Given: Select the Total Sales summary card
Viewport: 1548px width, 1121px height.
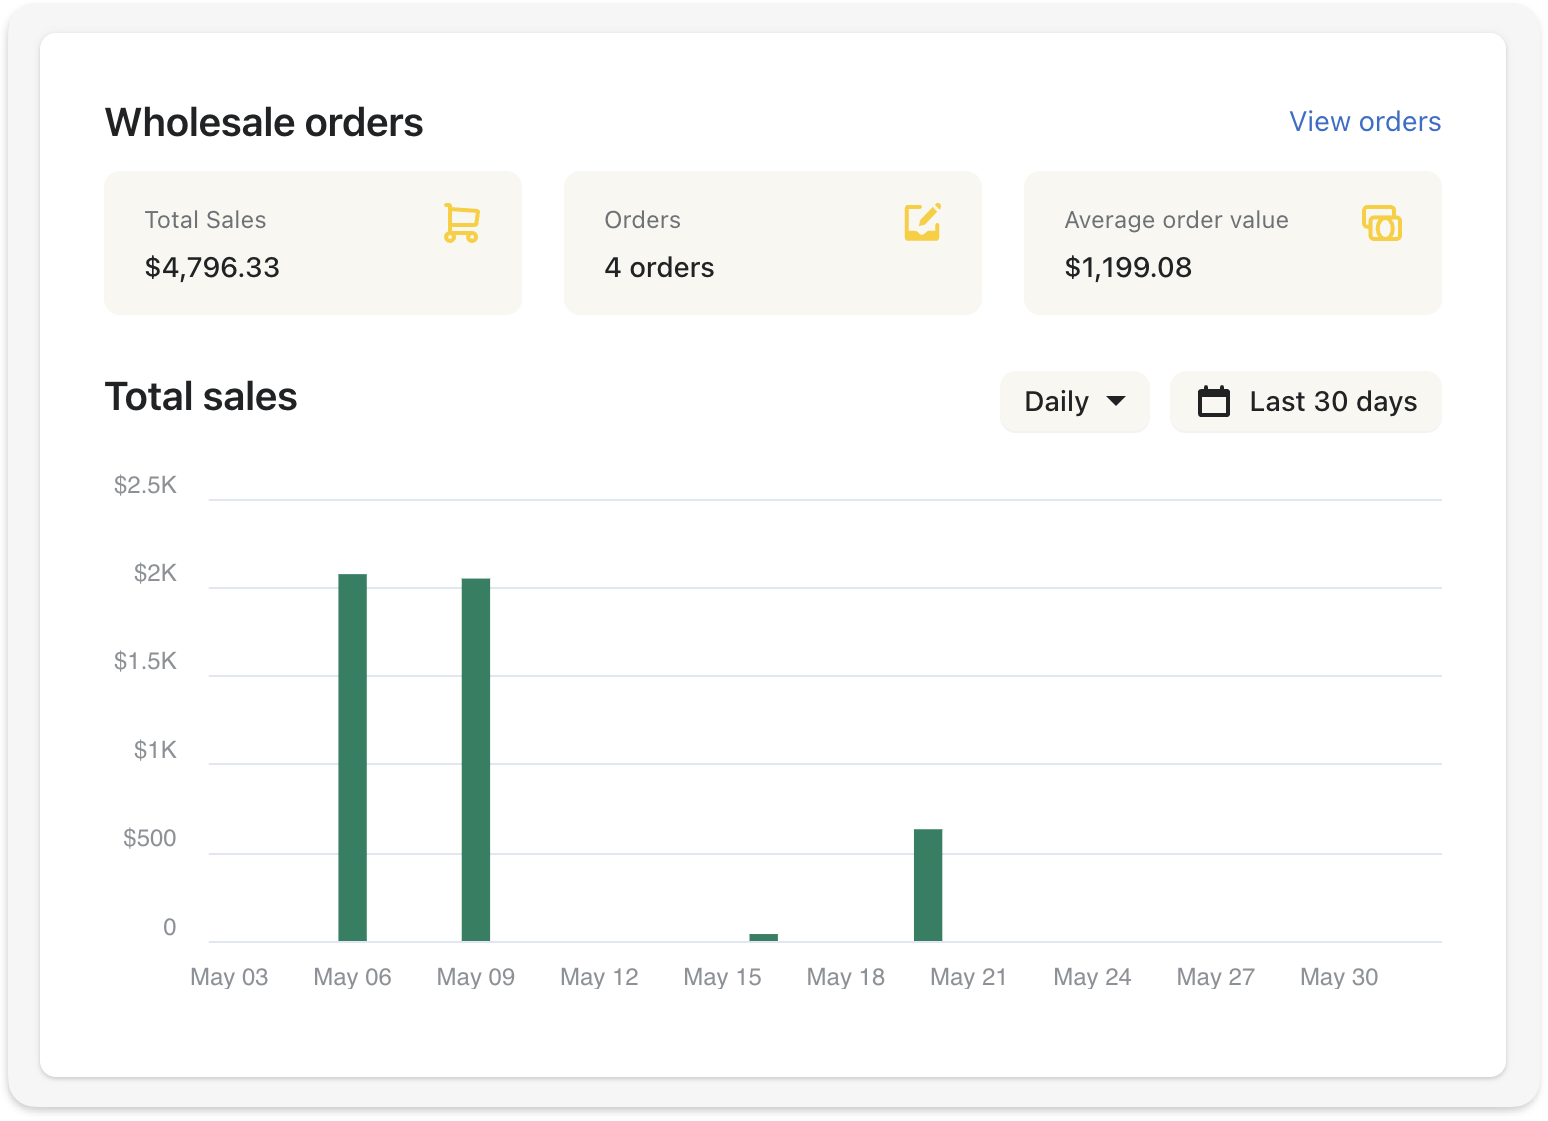Looking at the screenshot, I should [x=312, y=242].
